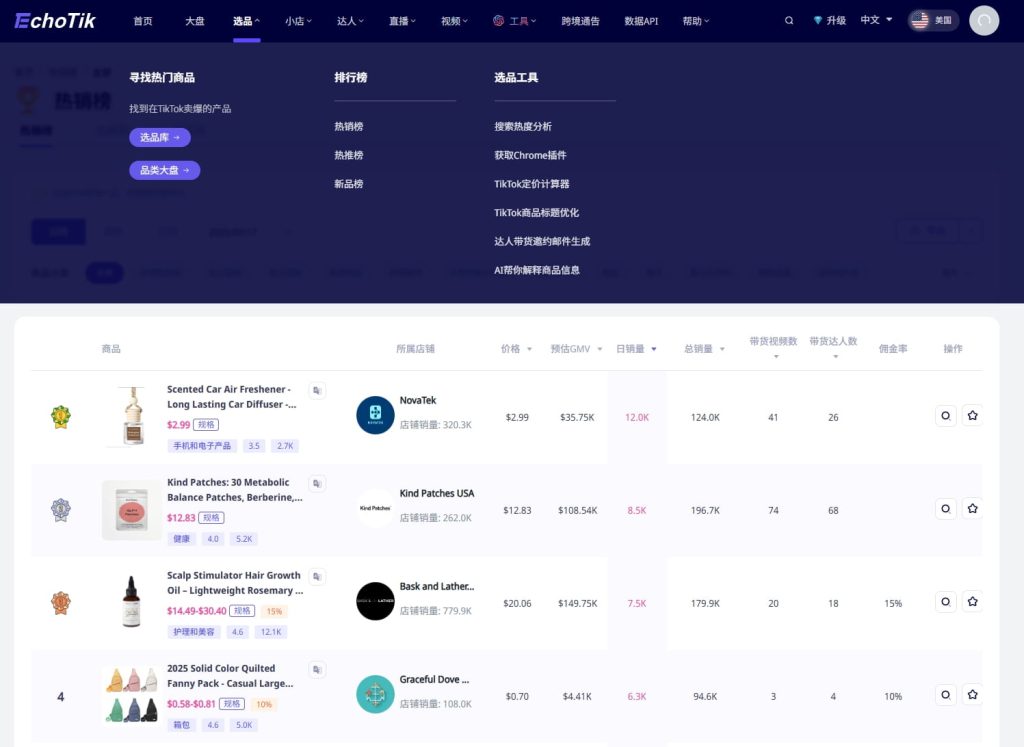Click the copy icon beside Scented Car Air Freshener
The width and height of the screenshot is (1024, 747).
click(x=317, y=390)
